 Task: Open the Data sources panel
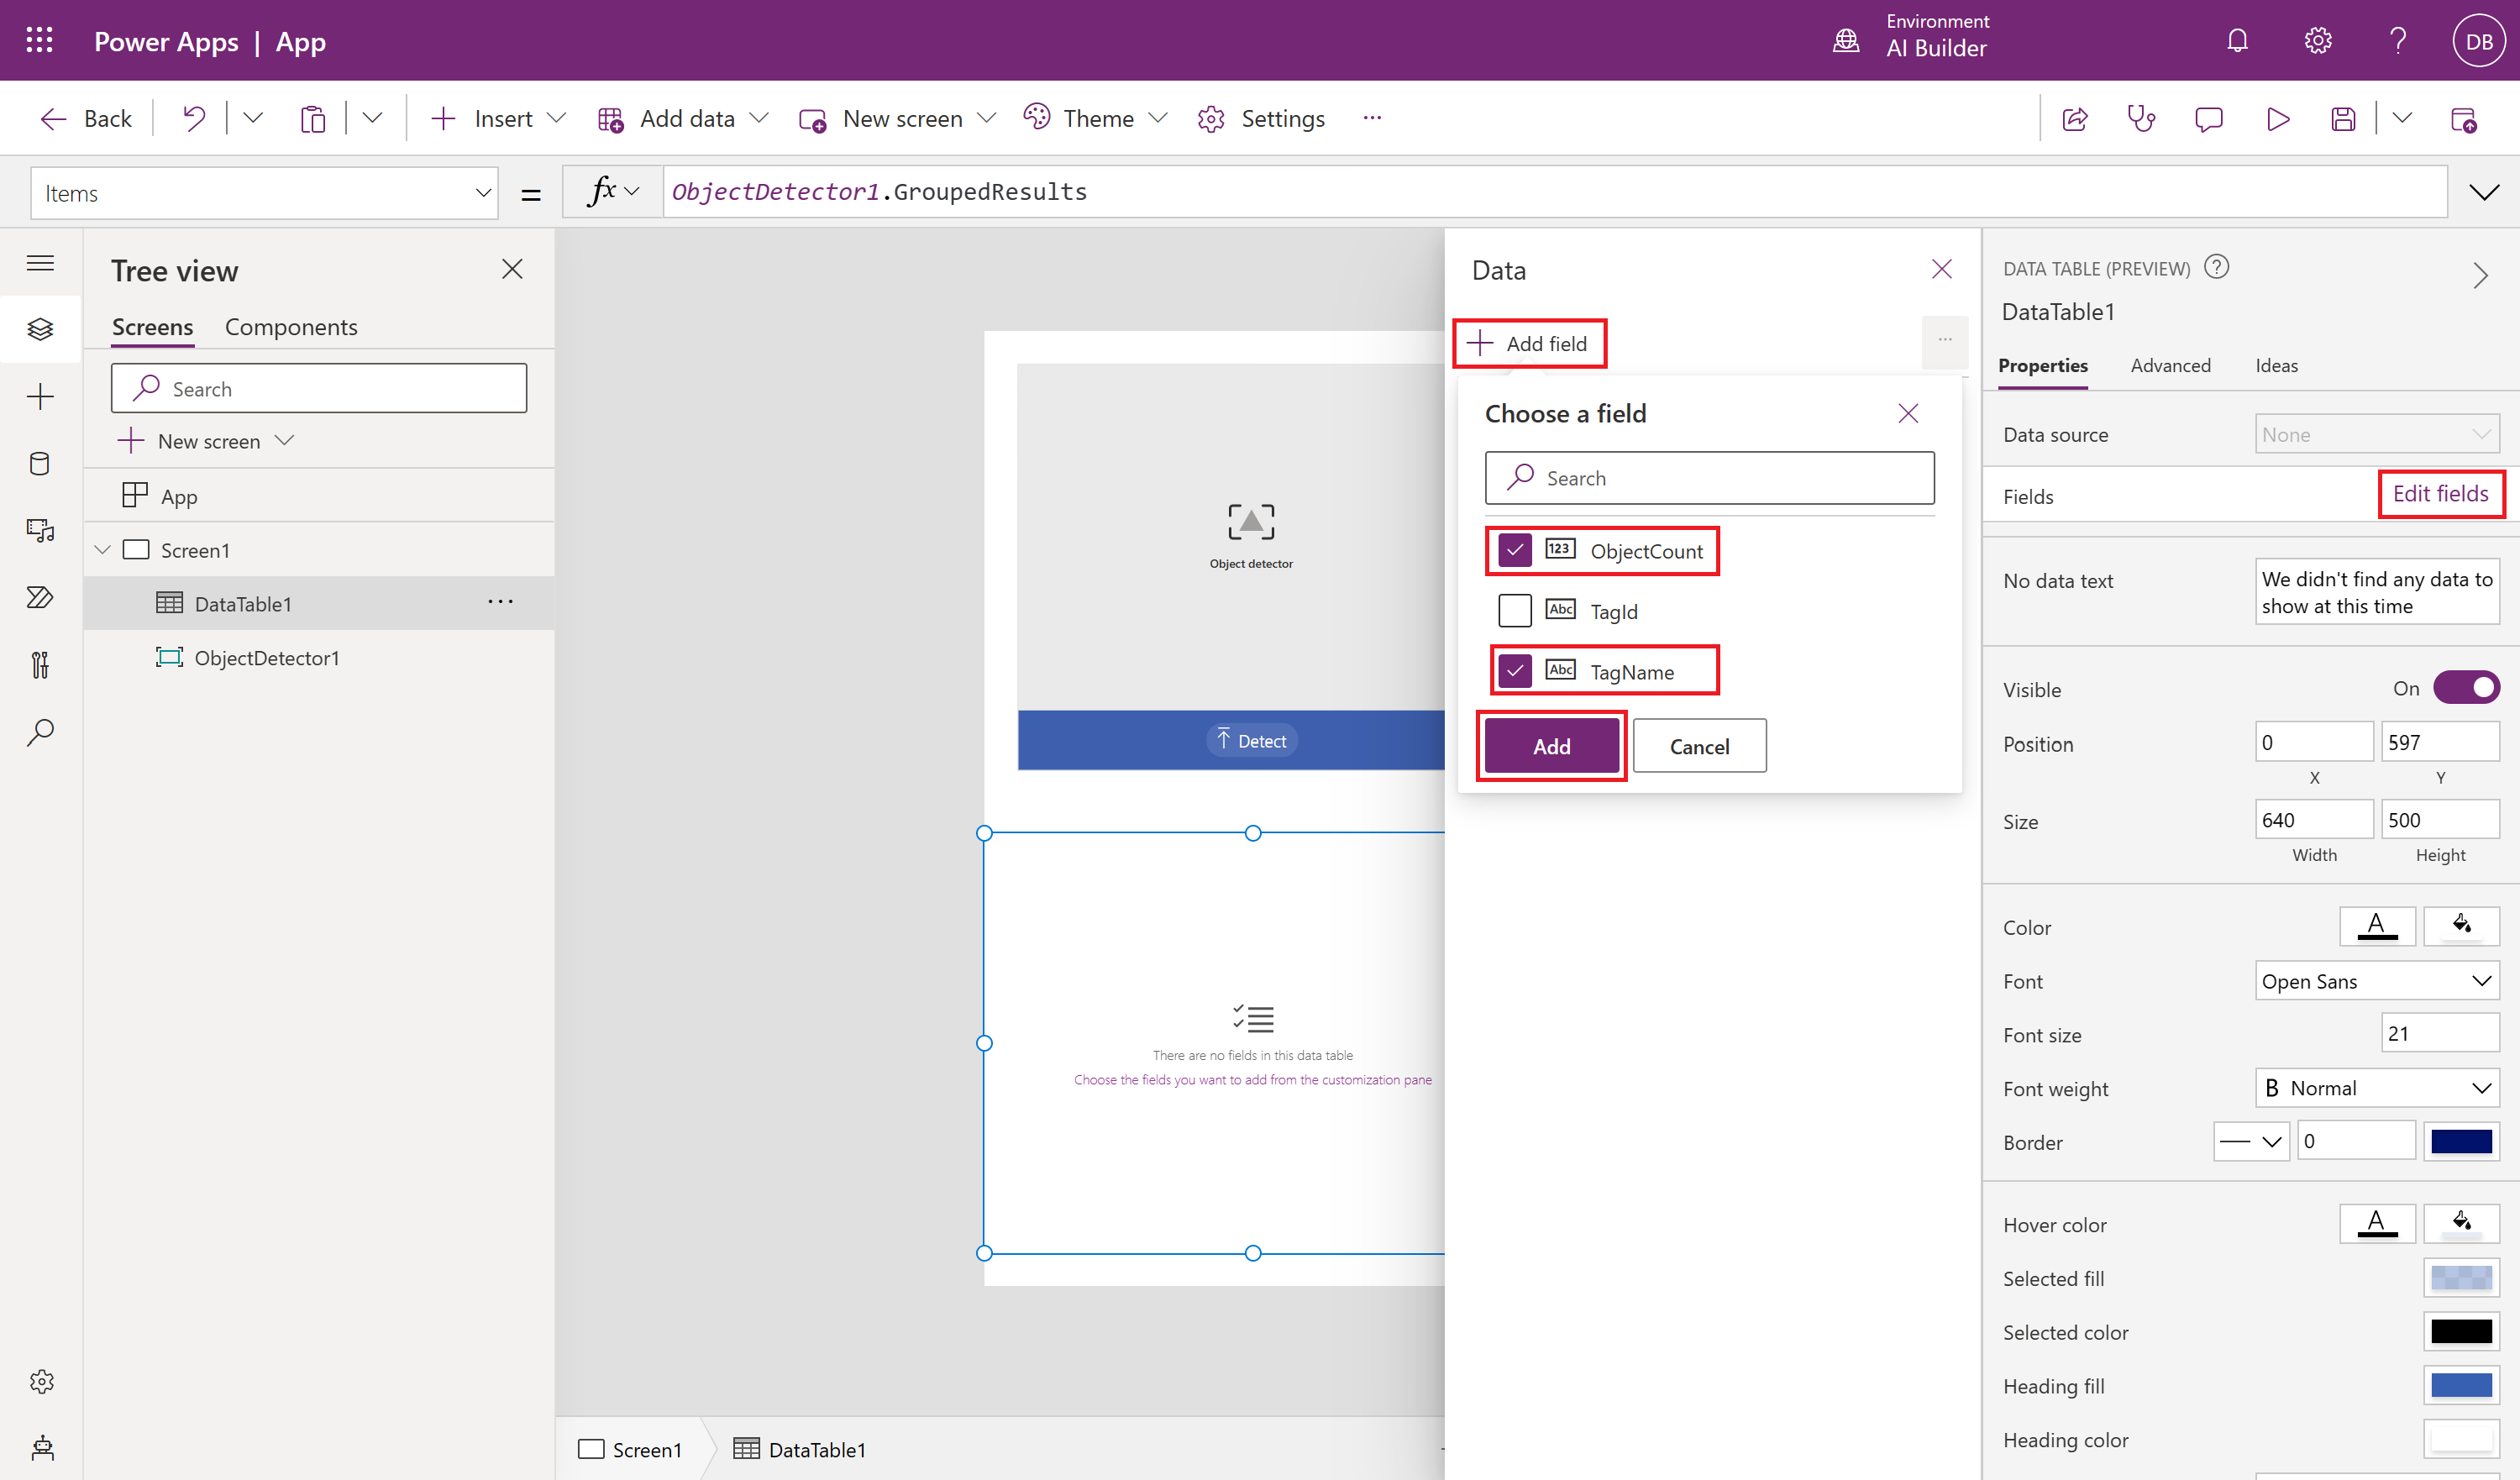pos(41,463)
